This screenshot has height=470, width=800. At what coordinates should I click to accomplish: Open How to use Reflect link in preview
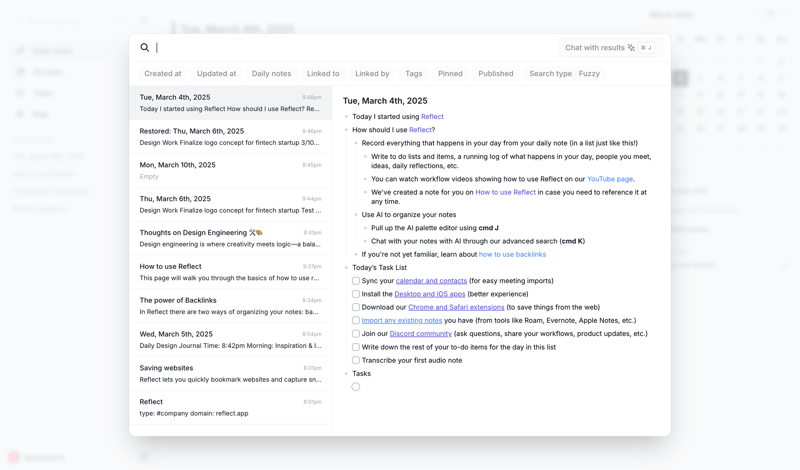point(506,192)
